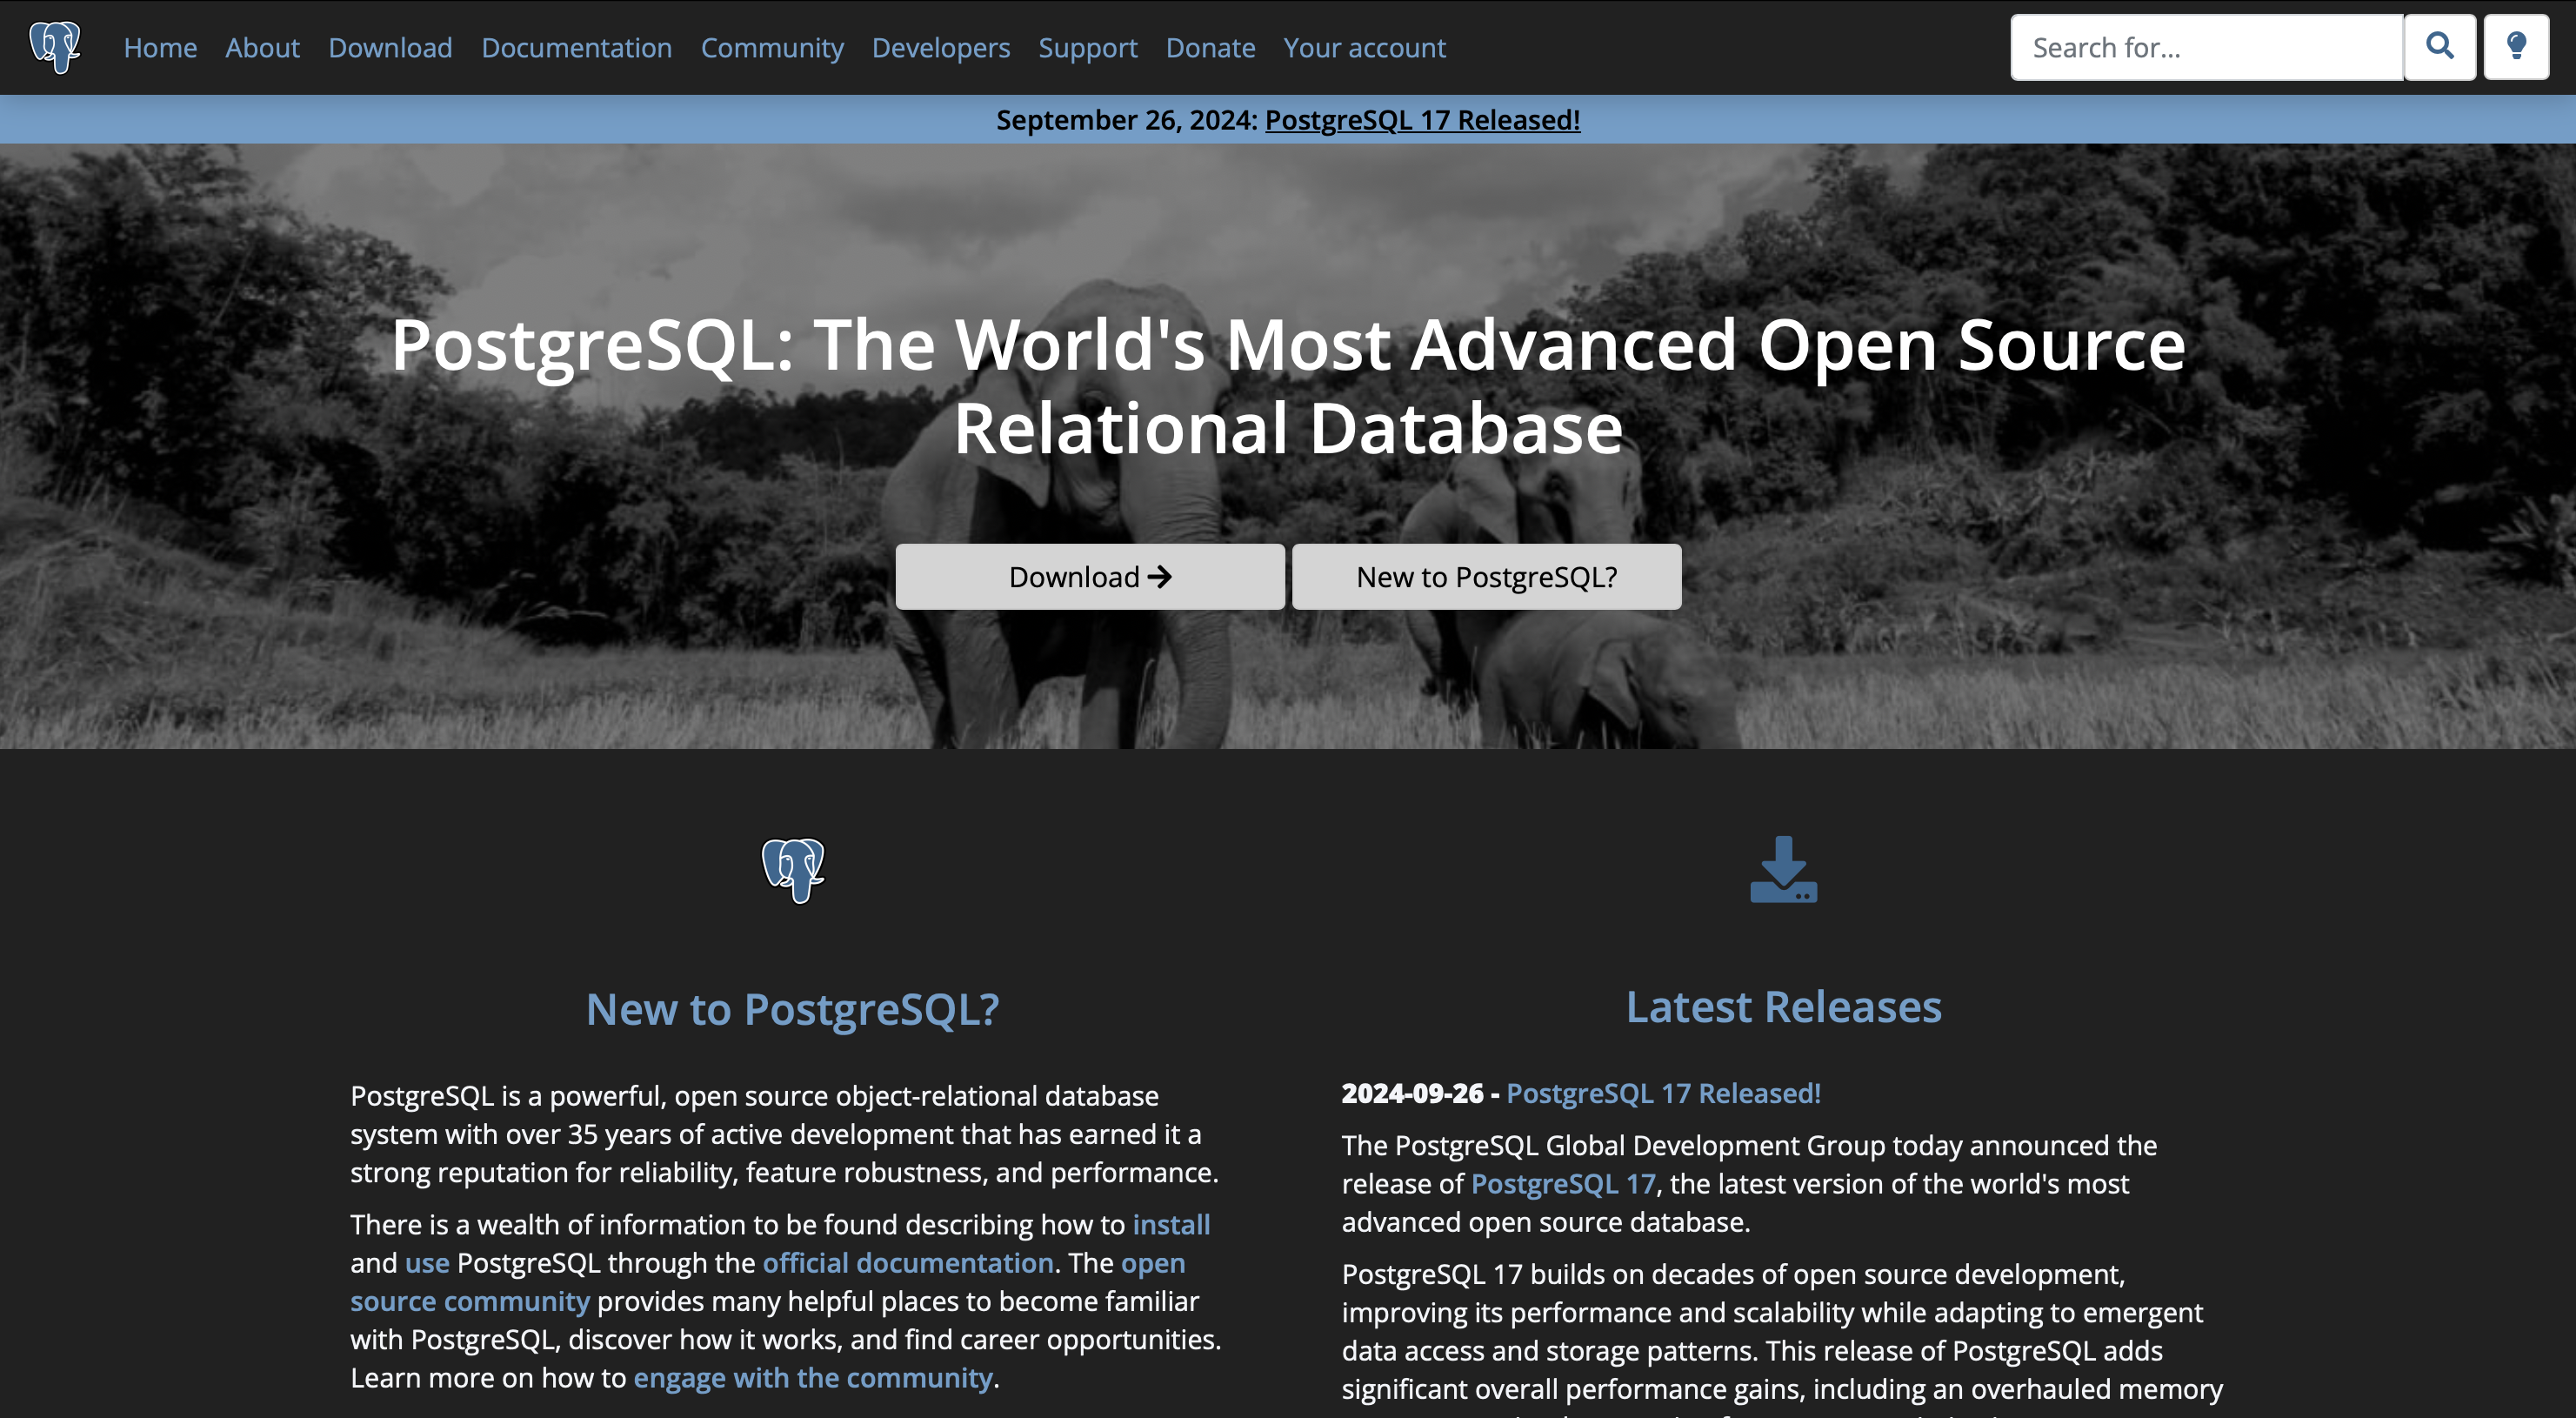
Task: Open the Support nav item
Action: pos(1088,47)
